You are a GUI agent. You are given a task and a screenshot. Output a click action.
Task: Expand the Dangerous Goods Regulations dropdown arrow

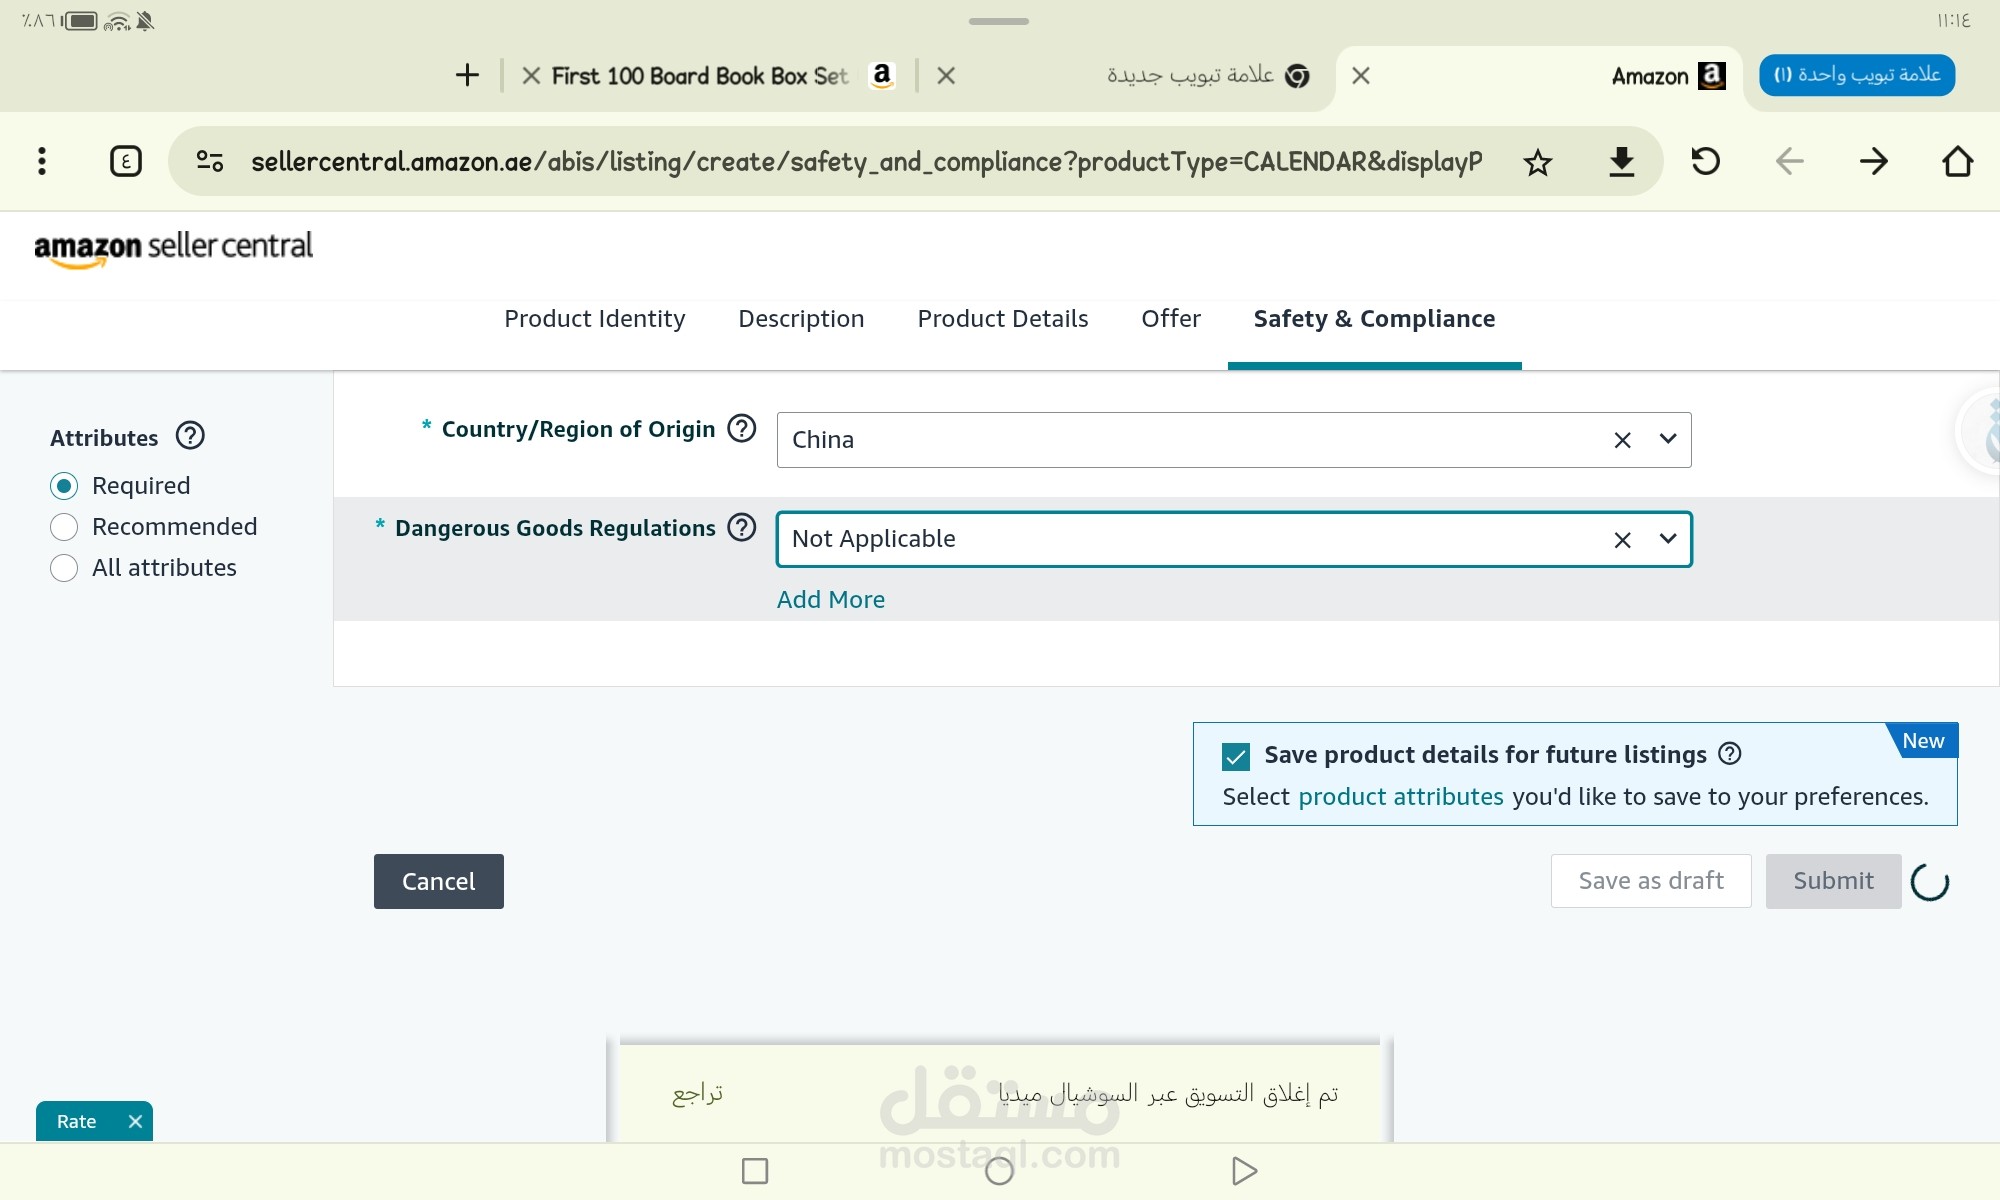pyautogui.click(x=1667, y=539)
